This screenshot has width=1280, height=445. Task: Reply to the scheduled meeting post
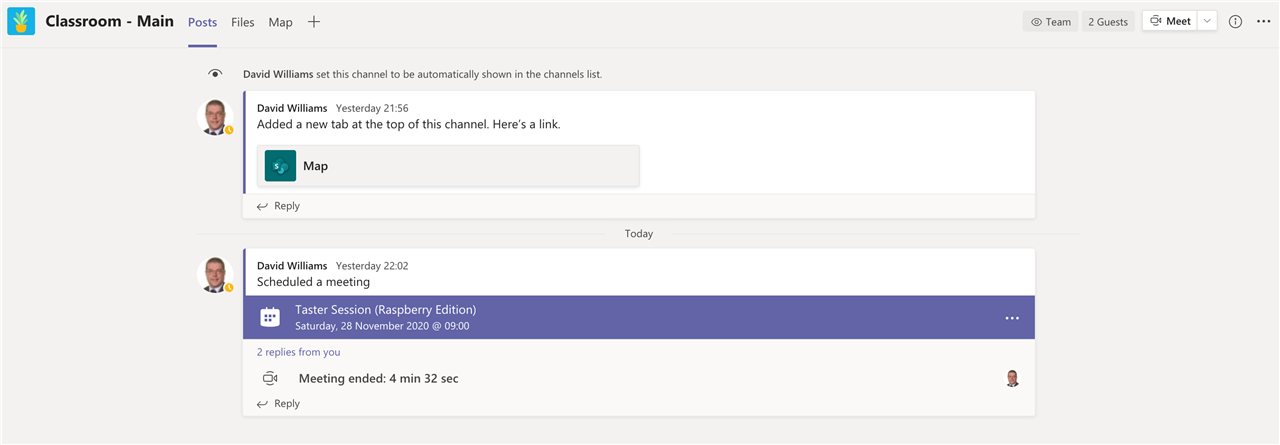[x=278, y=404]
